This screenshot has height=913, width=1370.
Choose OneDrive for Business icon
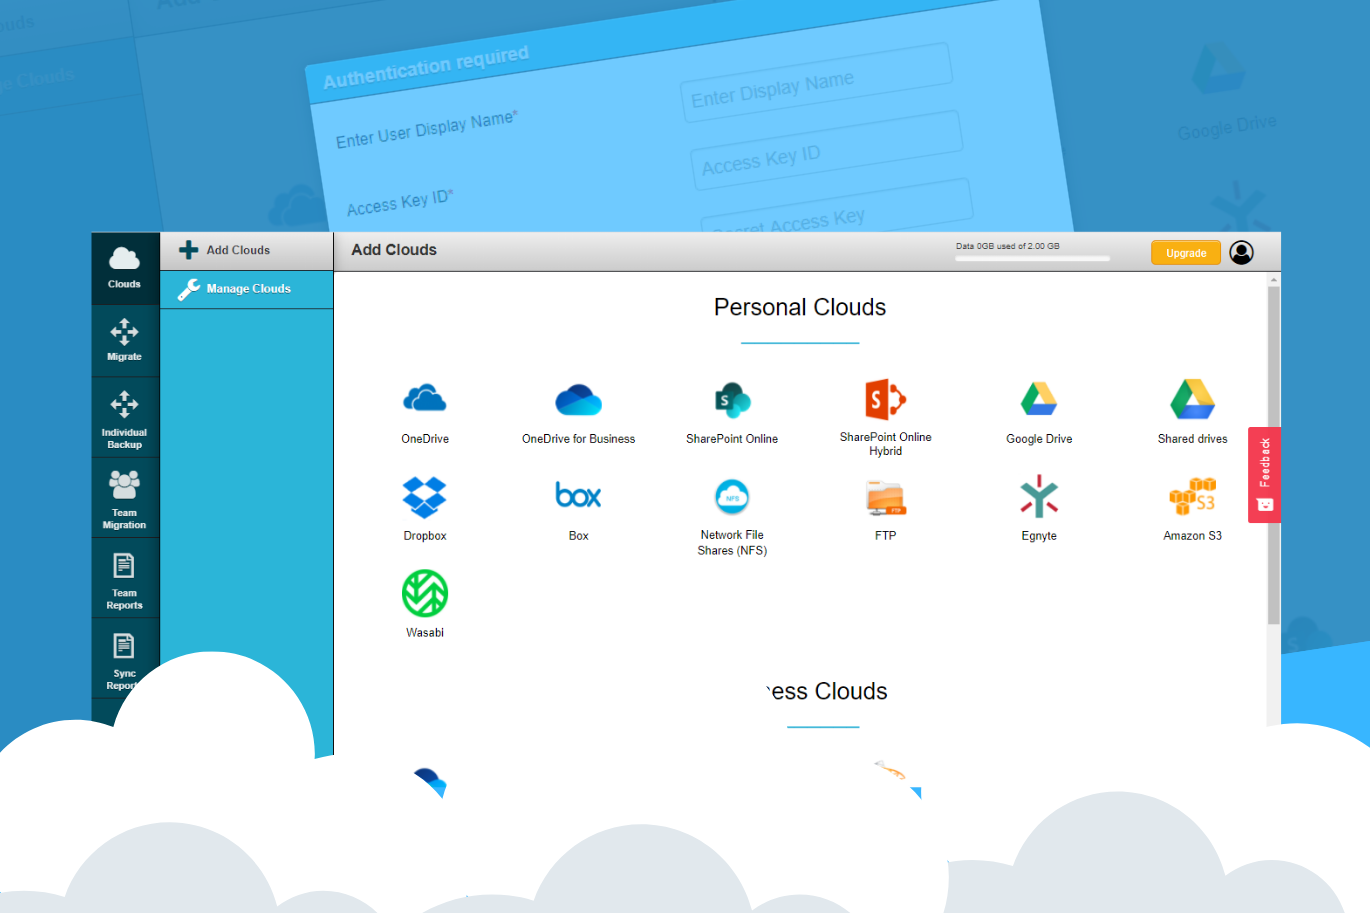coord(578,399)
